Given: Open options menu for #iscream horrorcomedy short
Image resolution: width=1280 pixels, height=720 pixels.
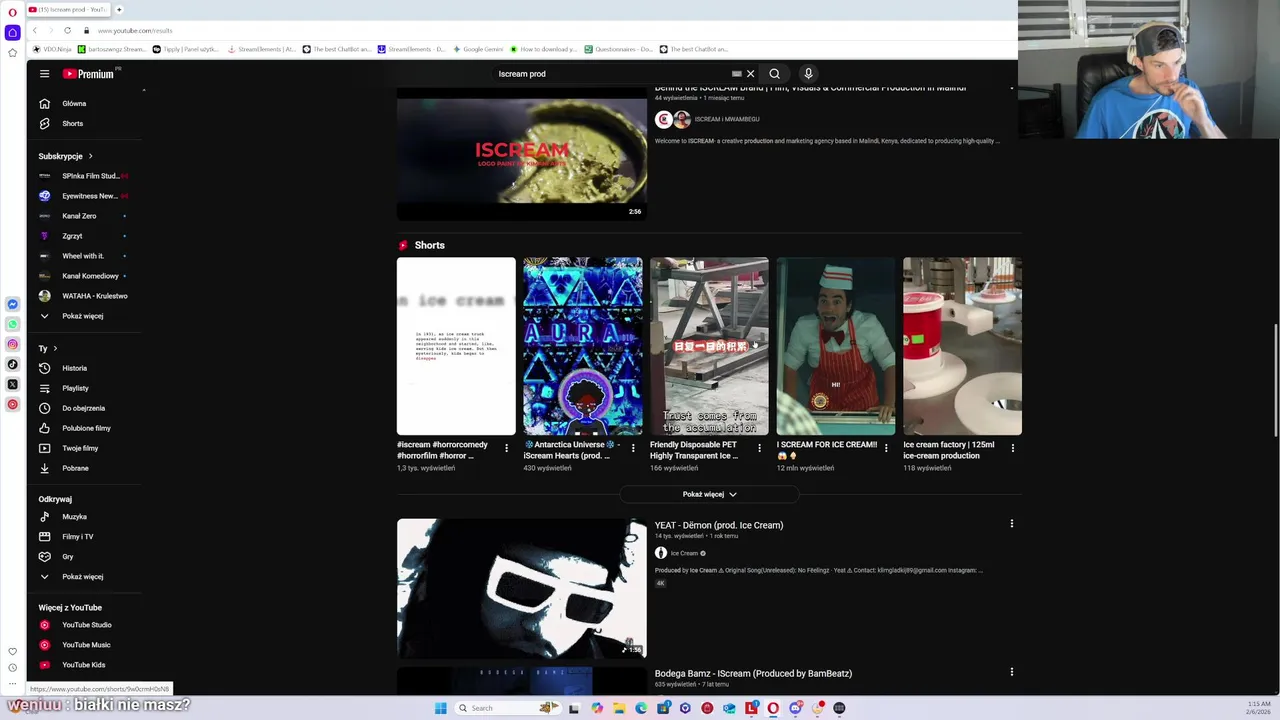Looking at the screenshot, I should click(x=506, y=448).
